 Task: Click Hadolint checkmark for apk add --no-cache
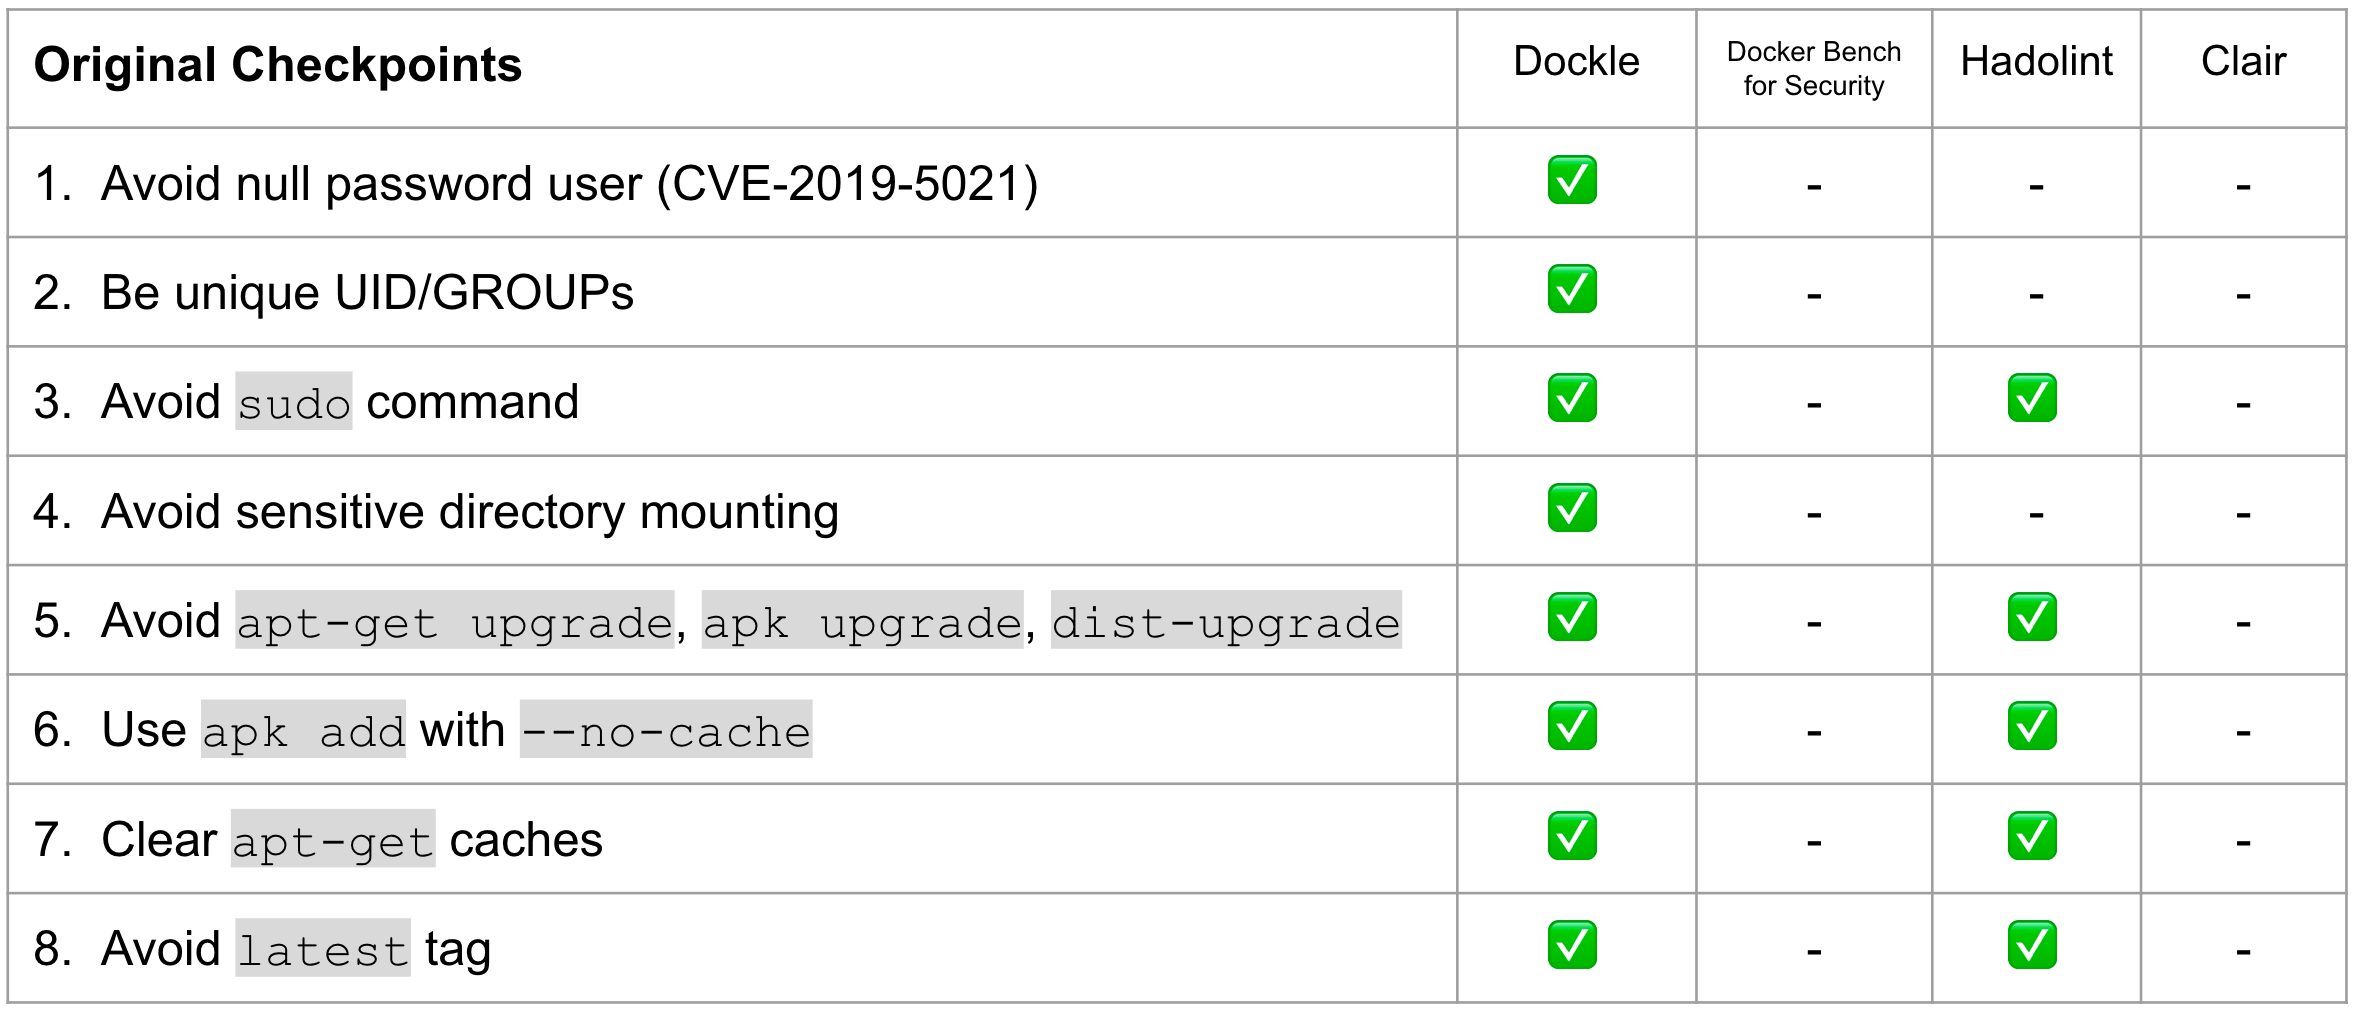2032,726
